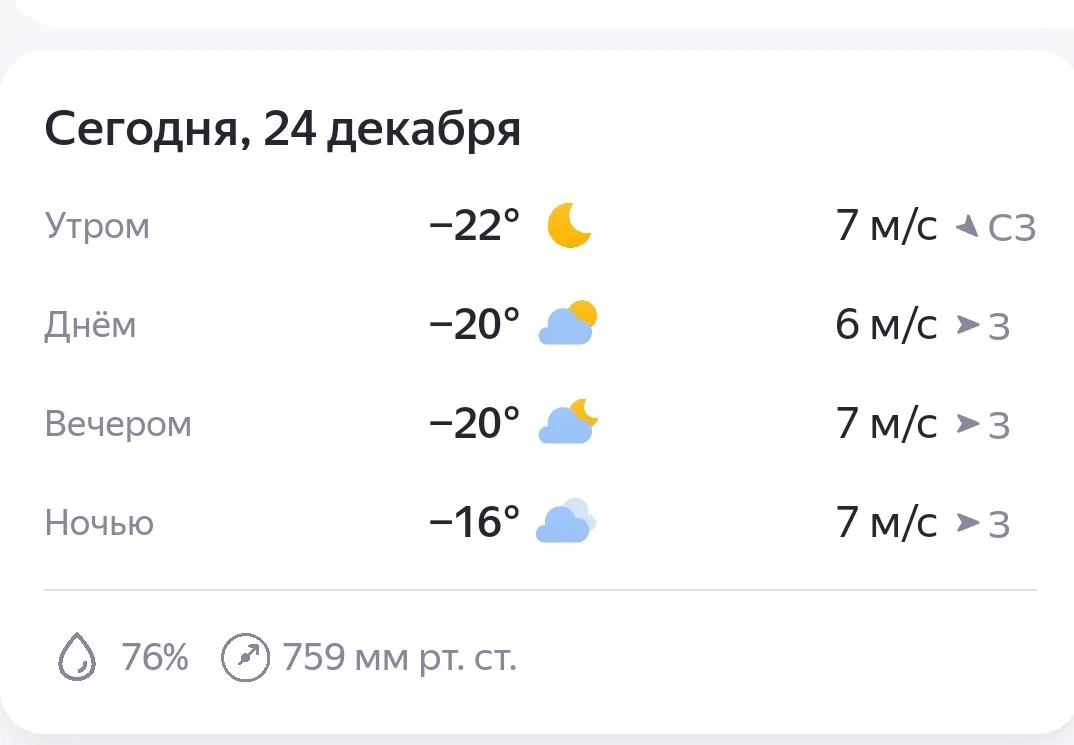Click the −16° night temperature
Viewport: 1074px width, 745px height.
point(475,522)
